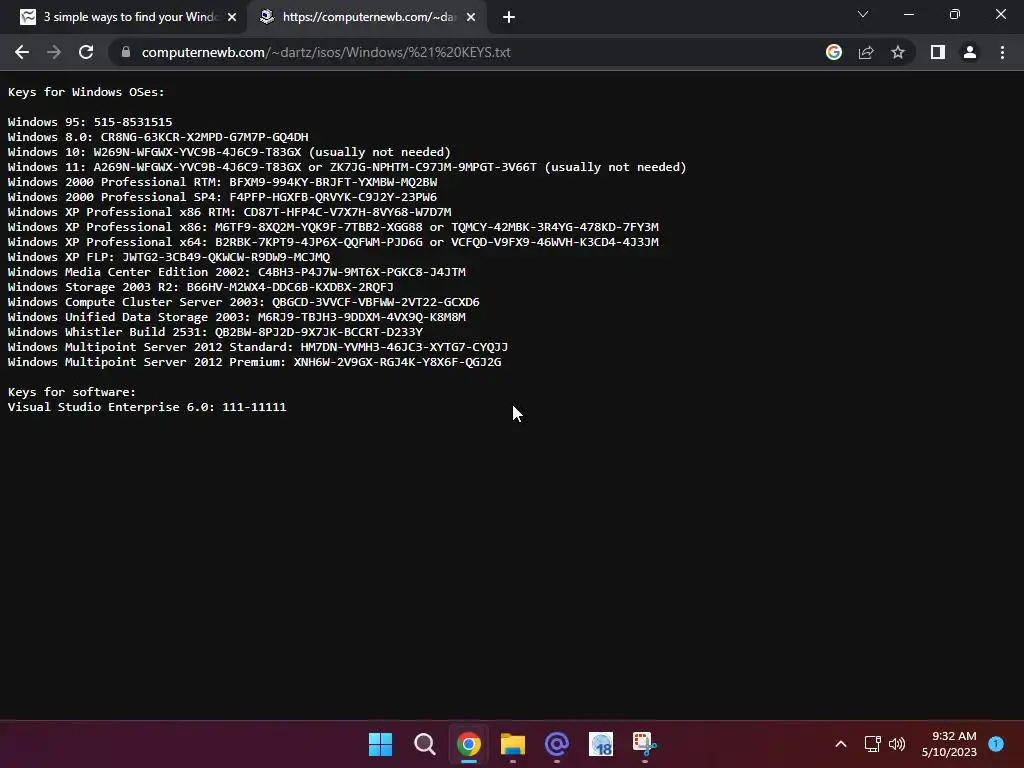
Task: Open a new browser tab
Action: [x=509, y=17]
